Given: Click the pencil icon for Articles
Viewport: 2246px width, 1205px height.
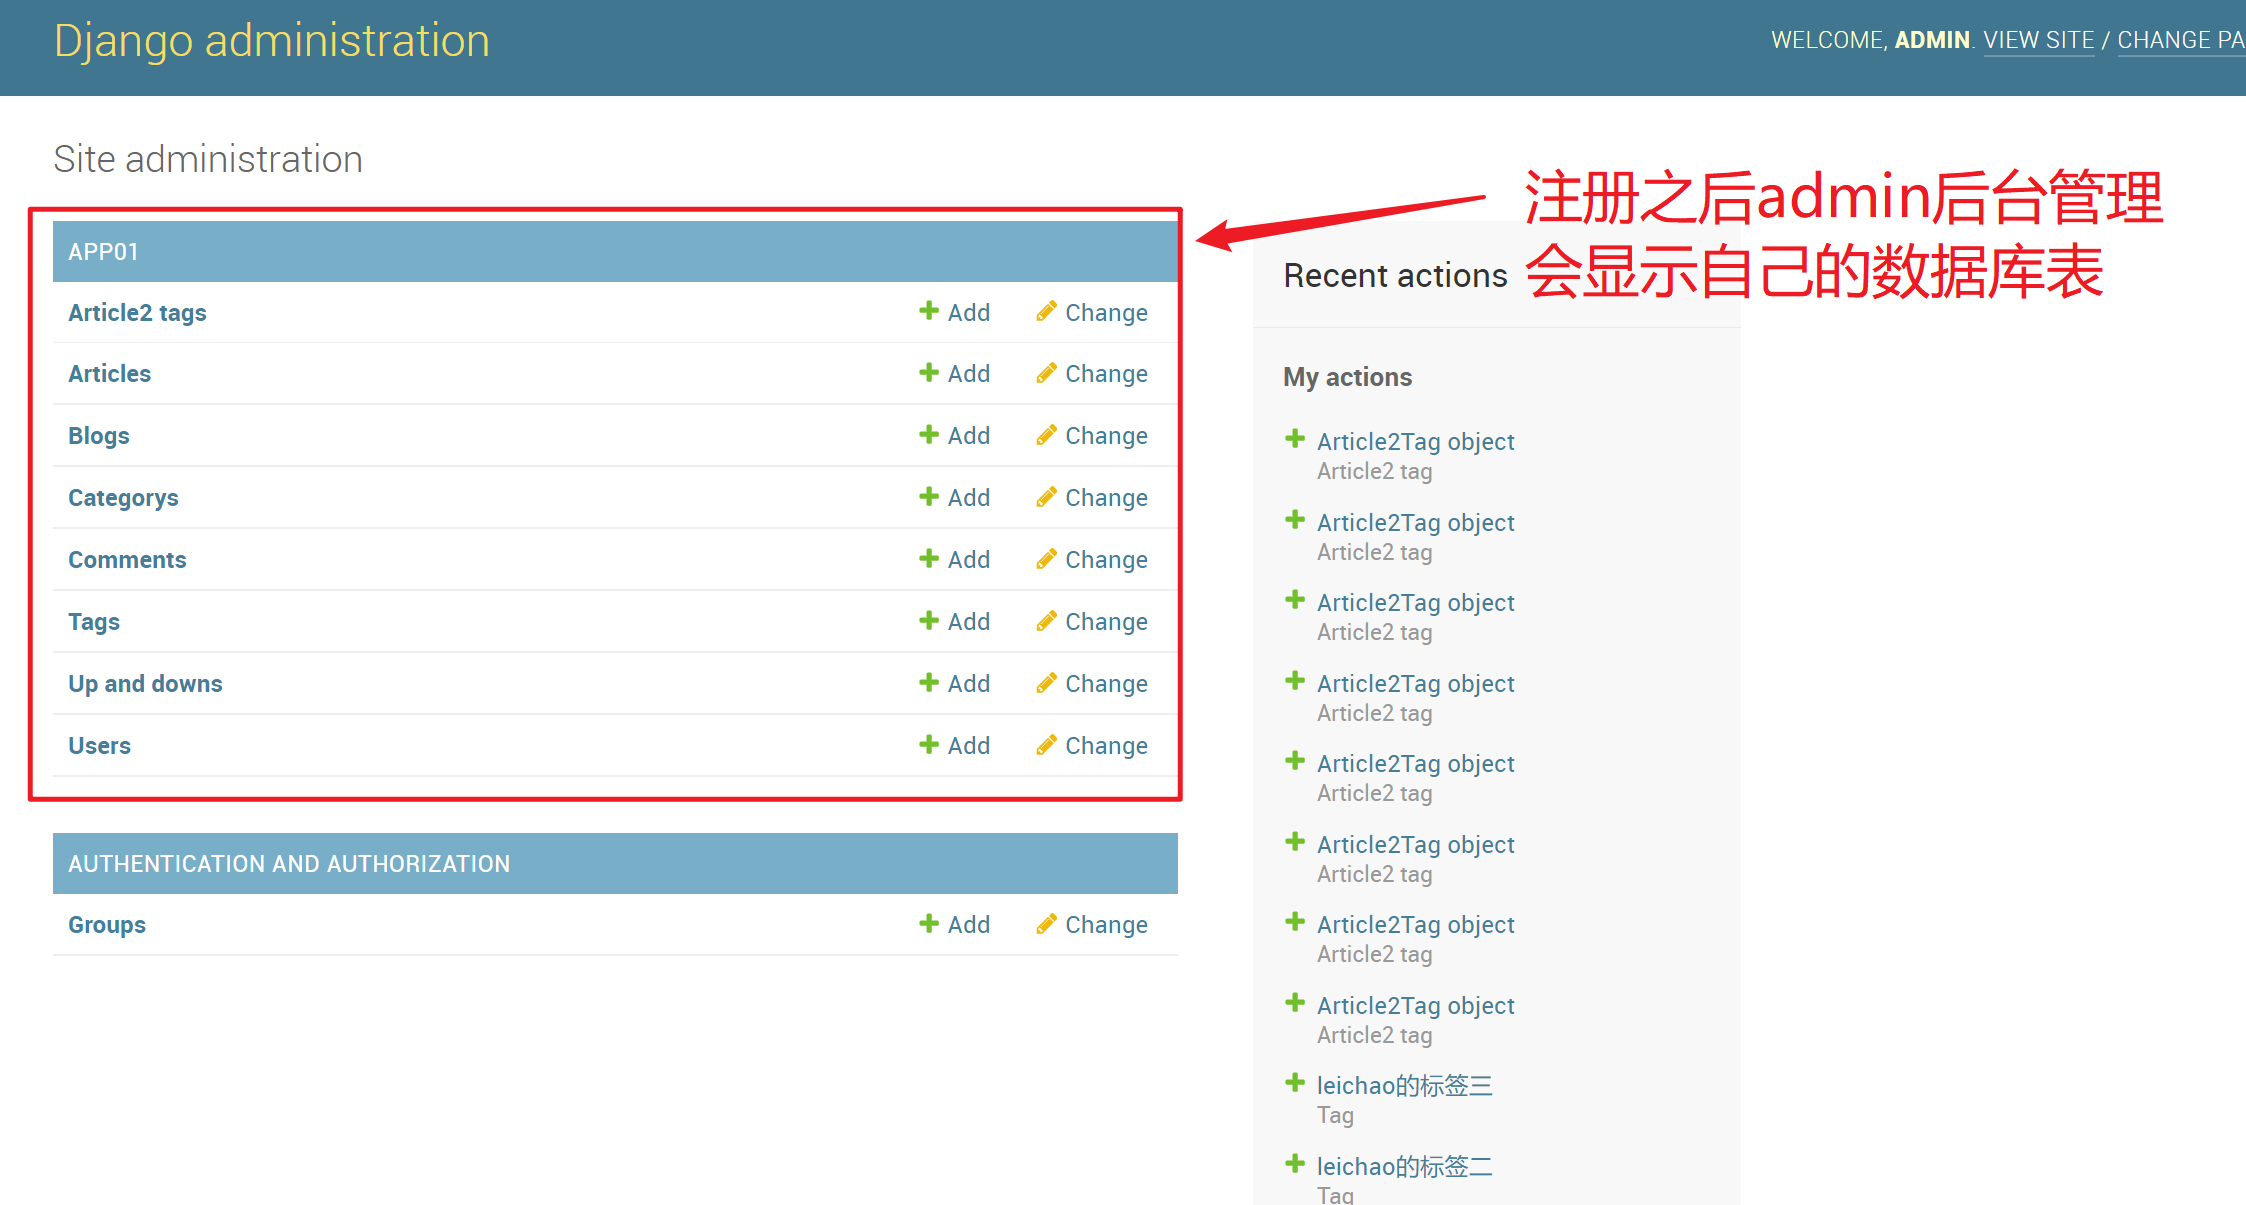Looking at the screenshot, I should pos(1046,374).
